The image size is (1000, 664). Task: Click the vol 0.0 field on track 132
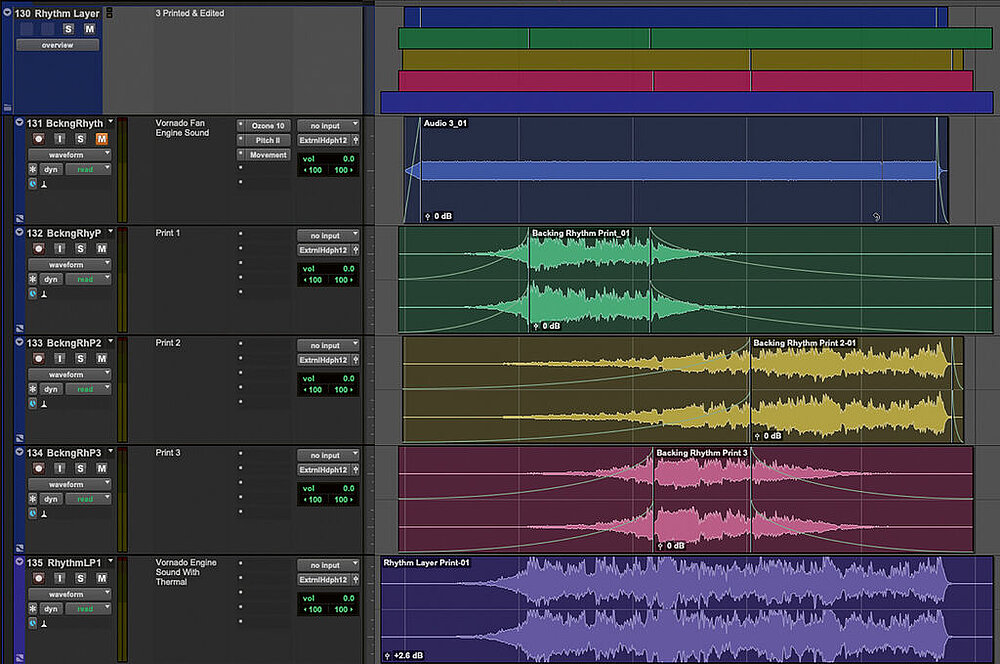(x=328, y=268)
